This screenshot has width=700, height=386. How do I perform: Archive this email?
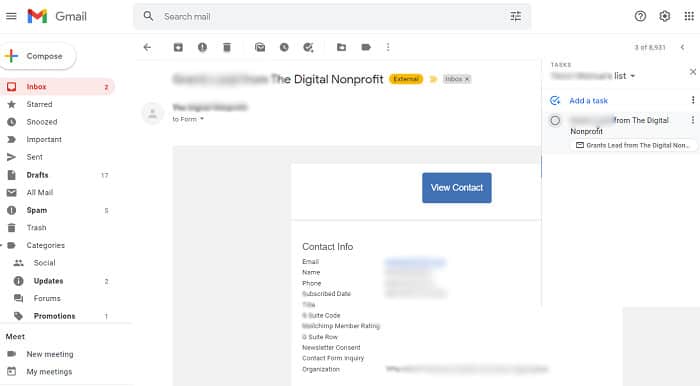click(178, 47)
